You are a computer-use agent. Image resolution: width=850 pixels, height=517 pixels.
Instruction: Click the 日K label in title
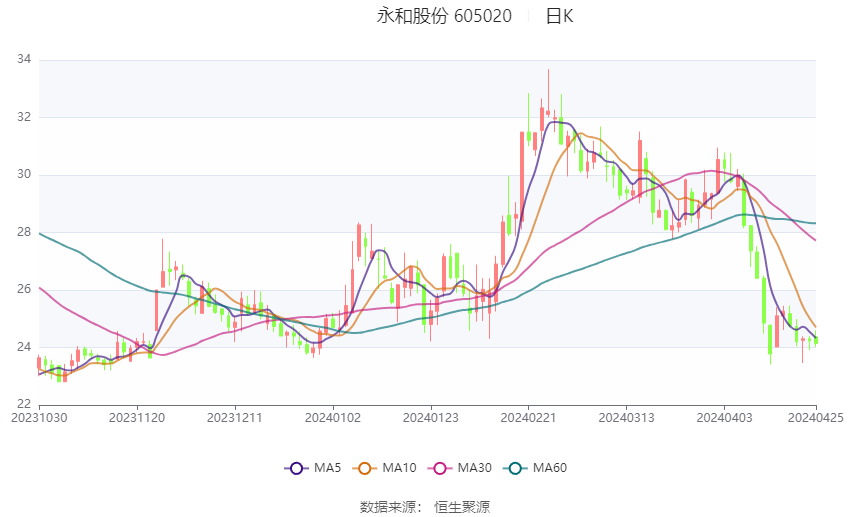pyautogui.click(x=559, y=16)
